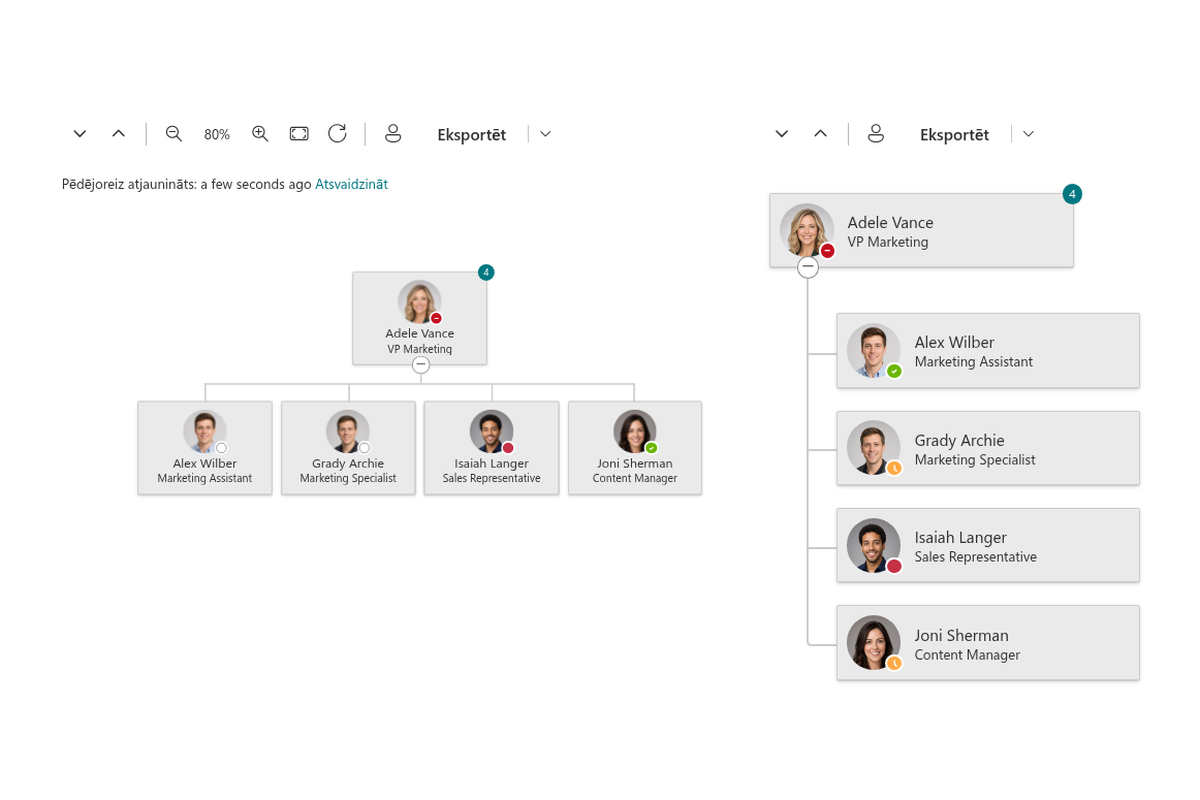Open export options dropdown in right toolbar
Screen dimensions: 1200x800
pyautogui.click(x=1028, y=134)
